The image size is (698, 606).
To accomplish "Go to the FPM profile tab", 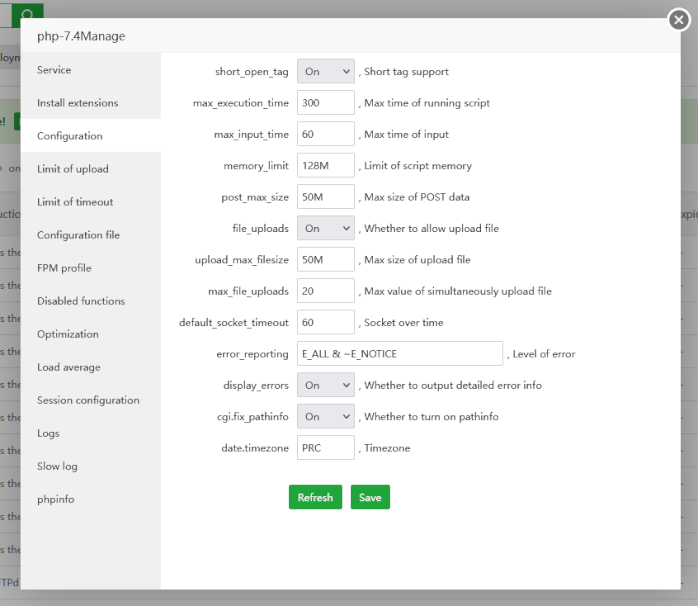I will (x=64, y=268).
